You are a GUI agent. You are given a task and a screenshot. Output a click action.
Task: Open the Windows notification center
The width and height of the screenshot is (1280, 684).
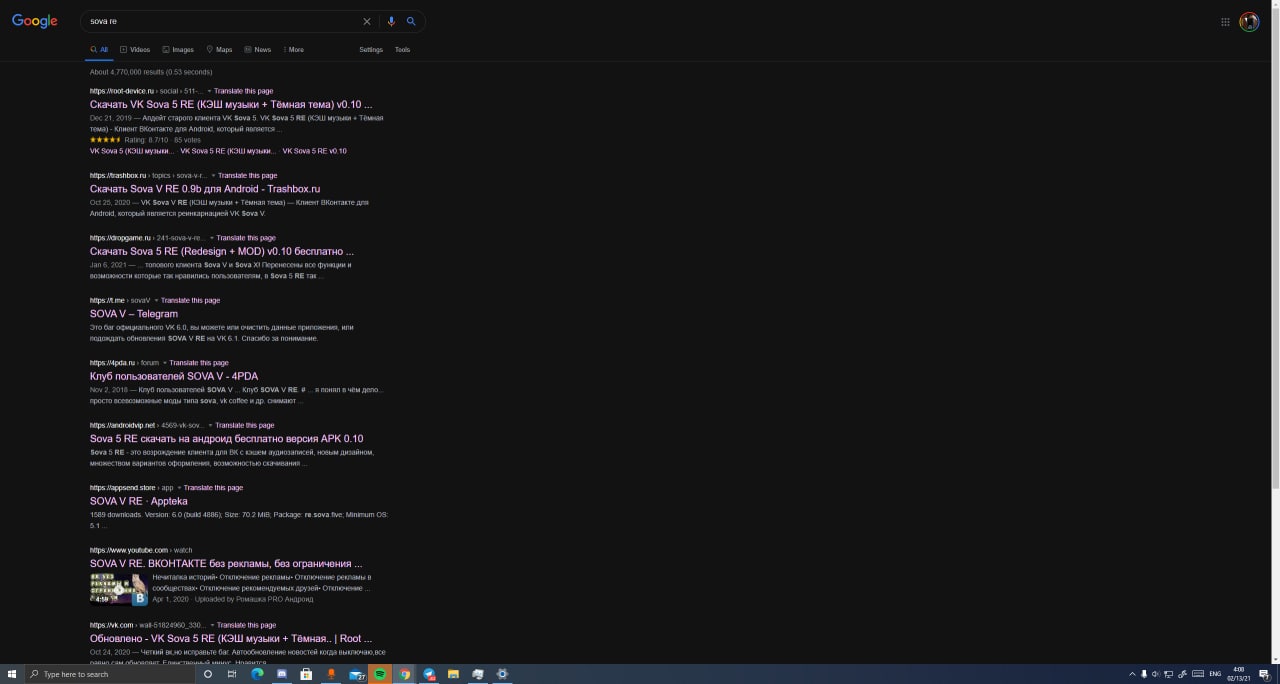[x=1263, y=674]
